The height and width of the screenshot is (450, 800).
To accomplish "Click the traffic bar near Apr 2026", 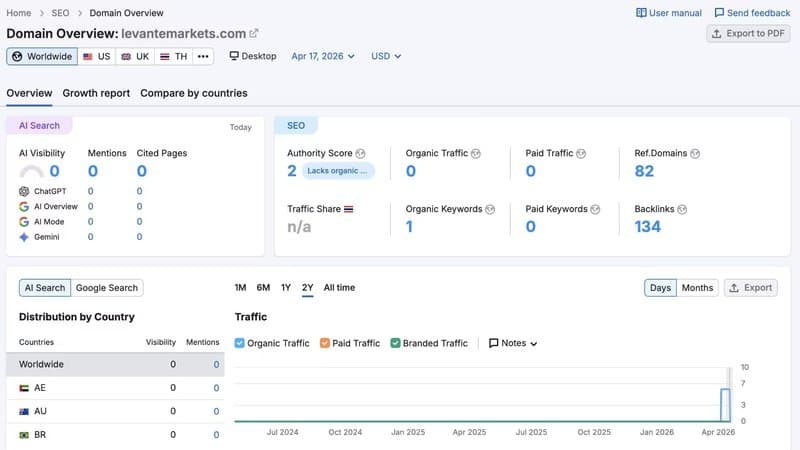I will tap(725, 405).
